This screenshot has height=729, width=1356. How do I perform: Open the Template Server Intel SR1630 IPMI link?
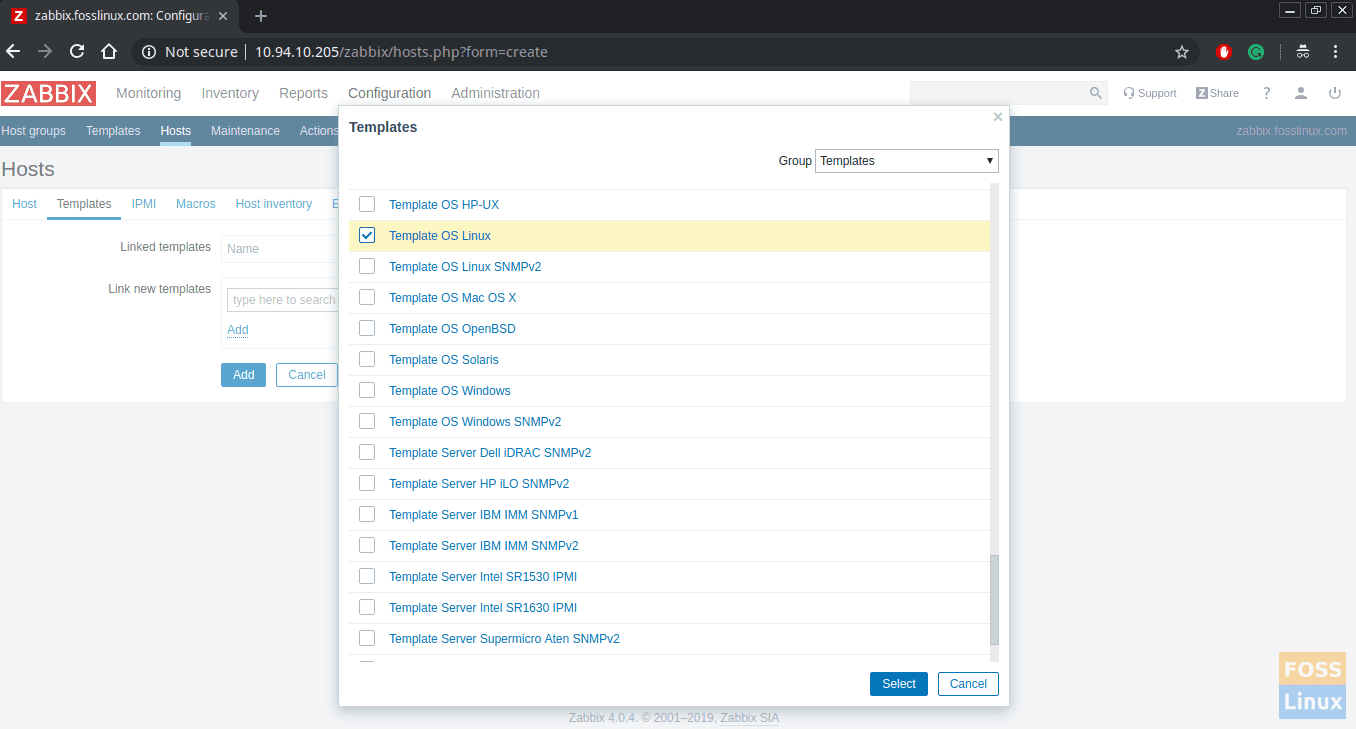pyautogui.click(x=483, y=608)
